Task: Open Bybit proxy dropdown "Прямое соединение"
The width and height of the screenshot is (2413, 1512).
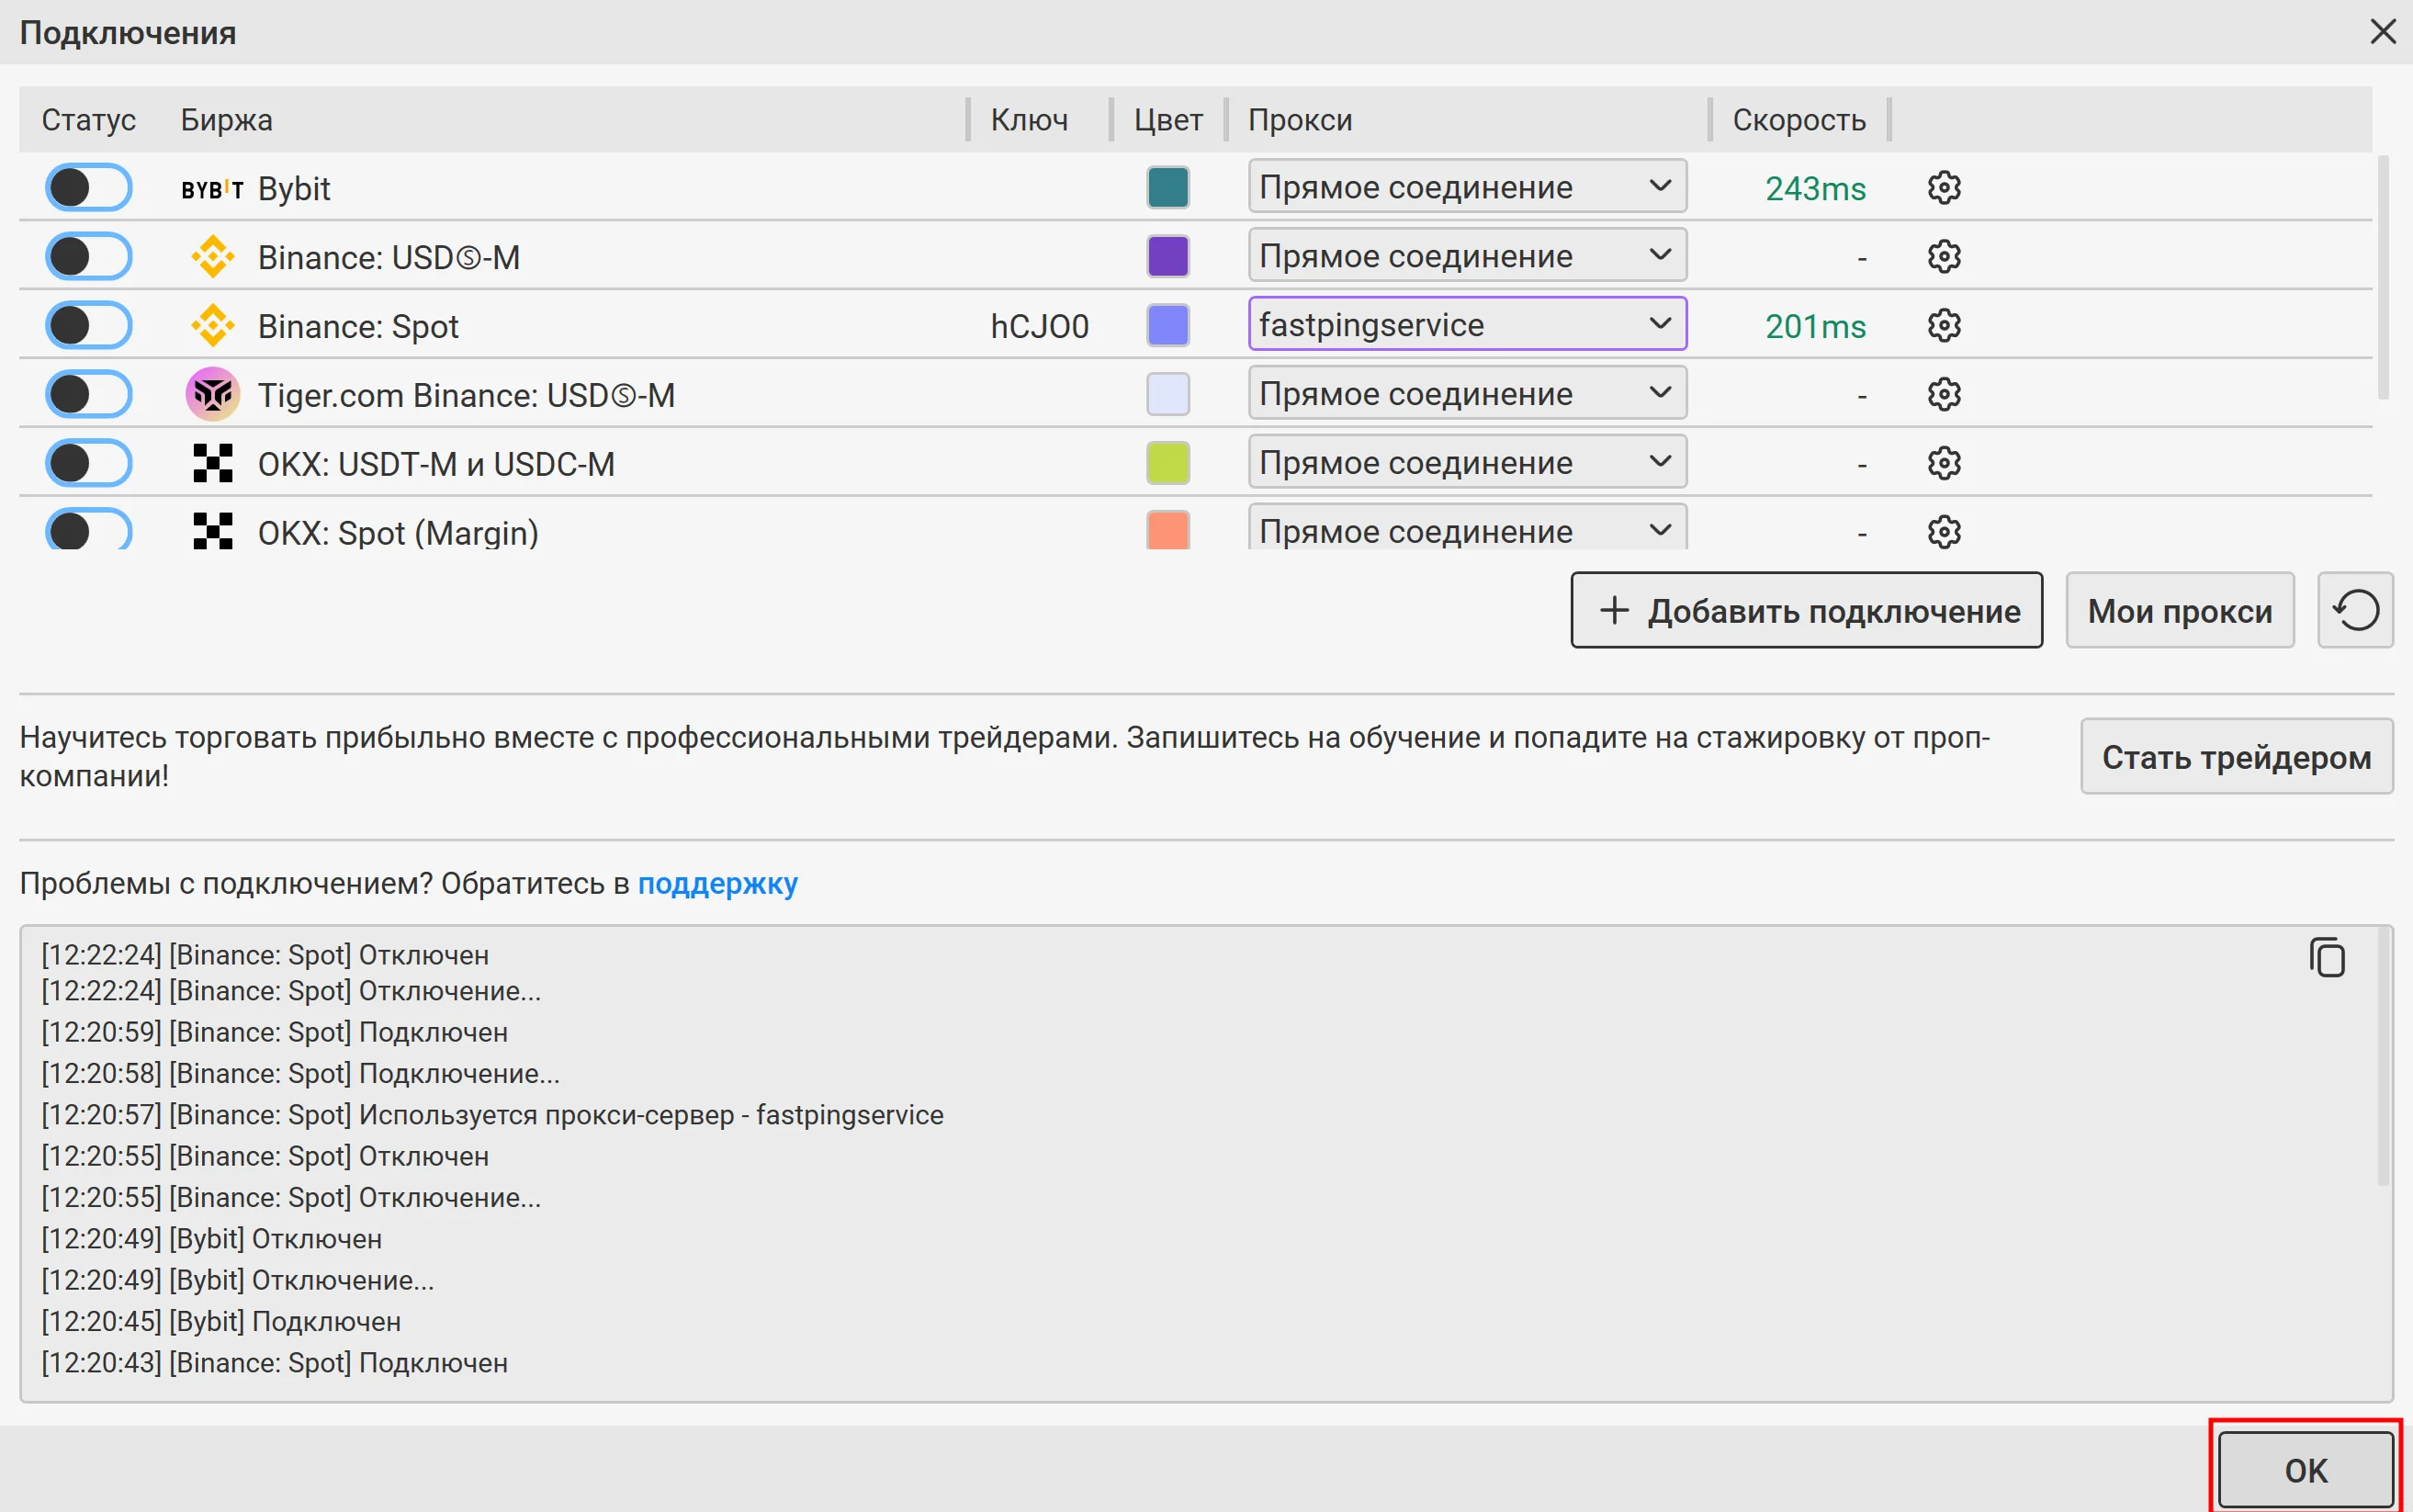Action: pos(1466,187)
